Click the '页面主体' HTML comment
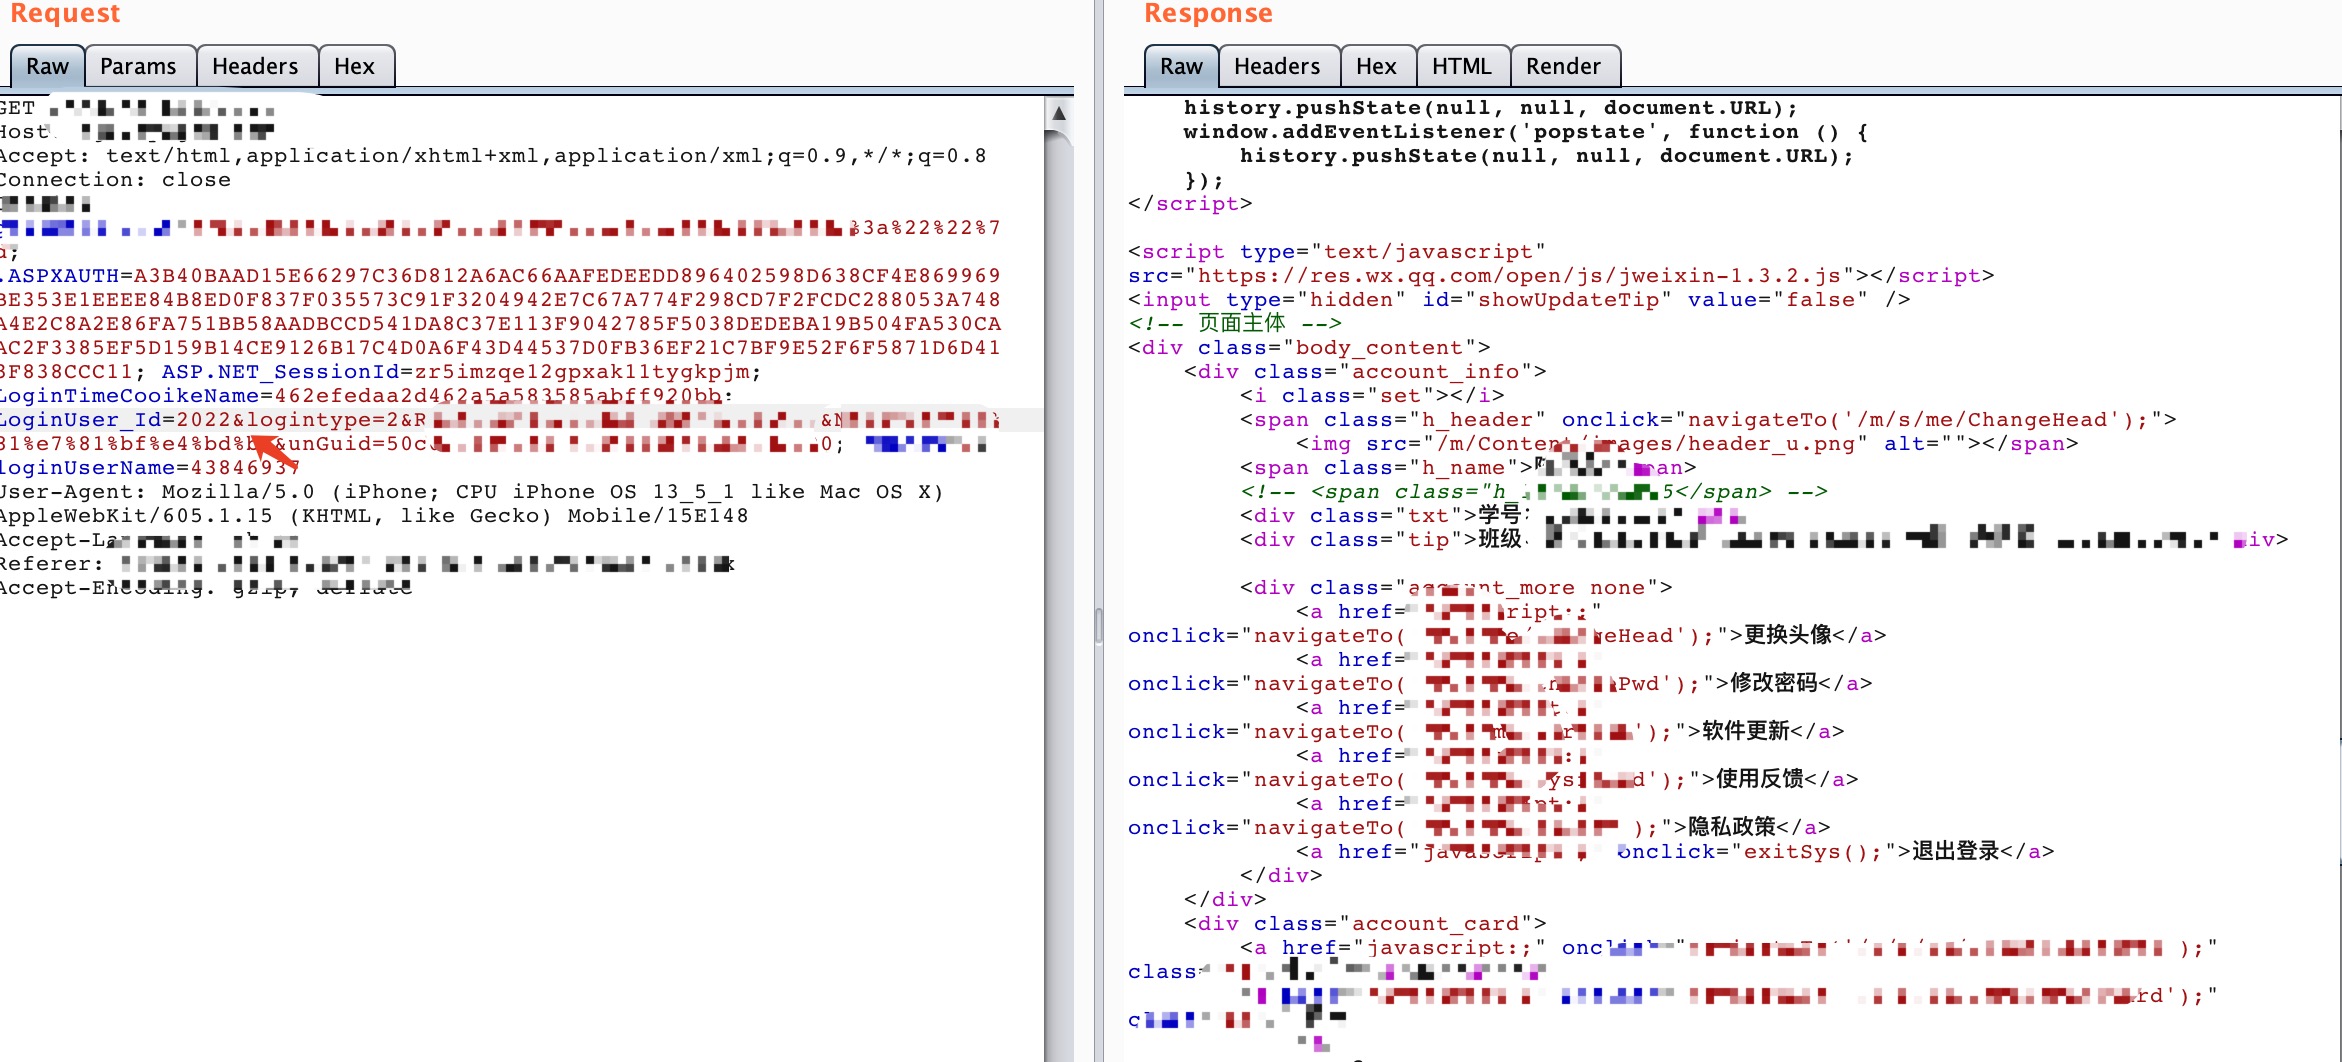2342x1062 pixels. coord(1235,323)
